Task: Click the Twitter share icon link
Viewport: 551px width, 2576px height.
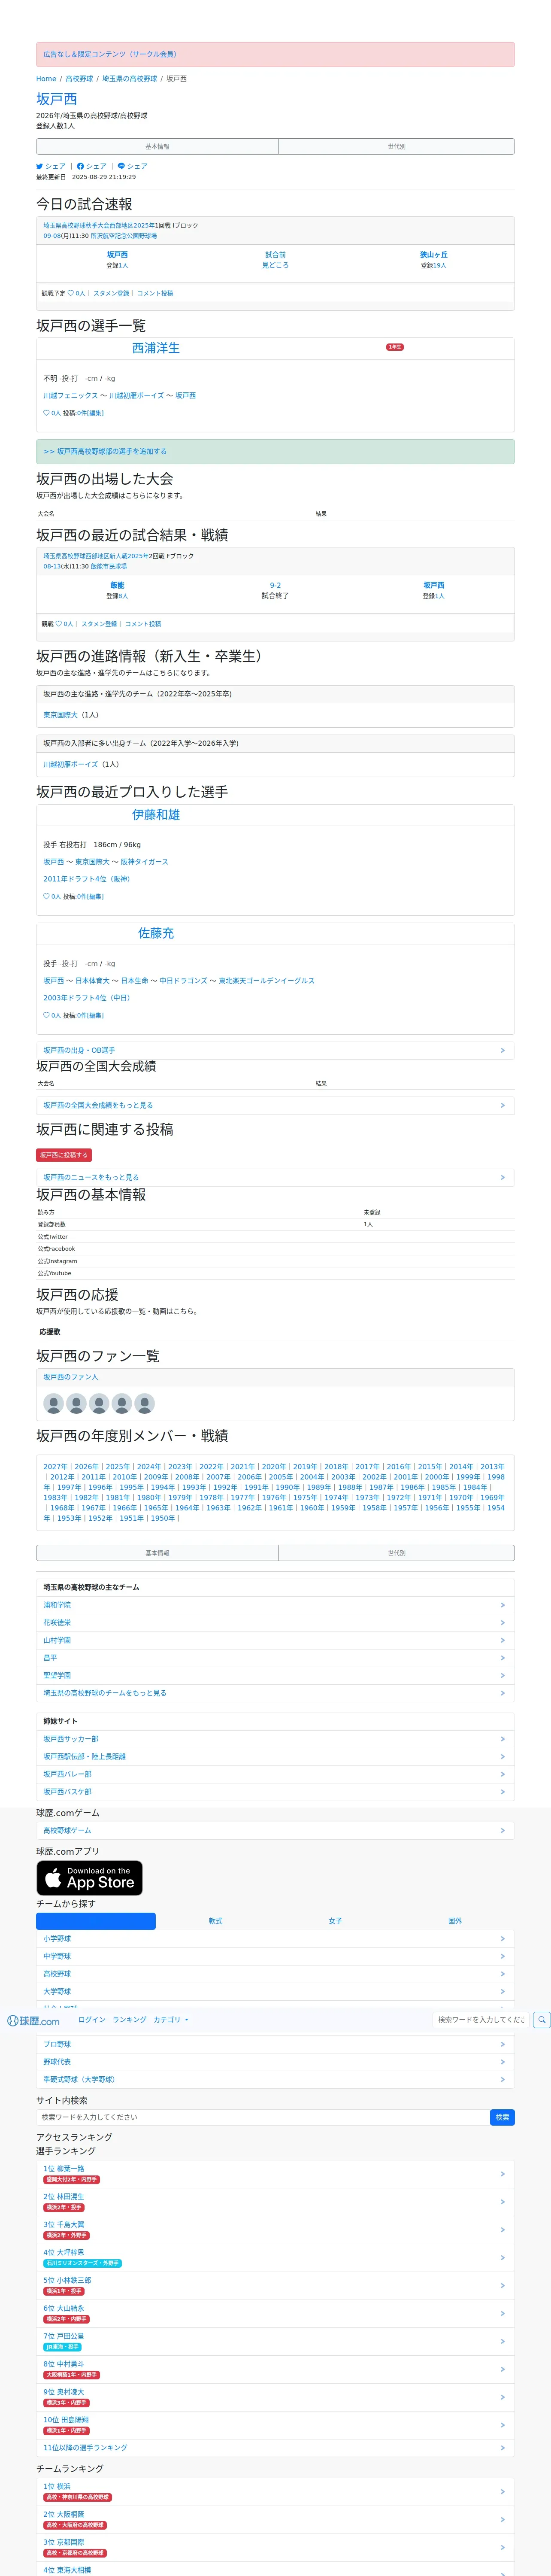Action: coord(51,166)
